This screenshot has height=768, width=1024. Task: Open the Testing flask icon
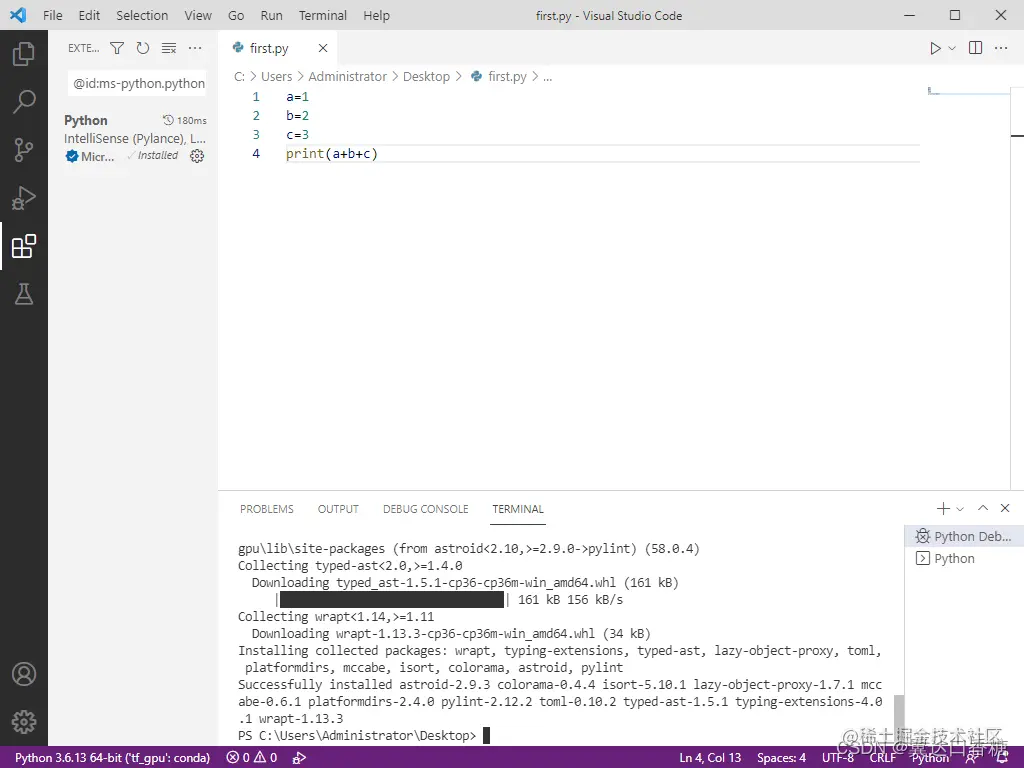(24, 294)
